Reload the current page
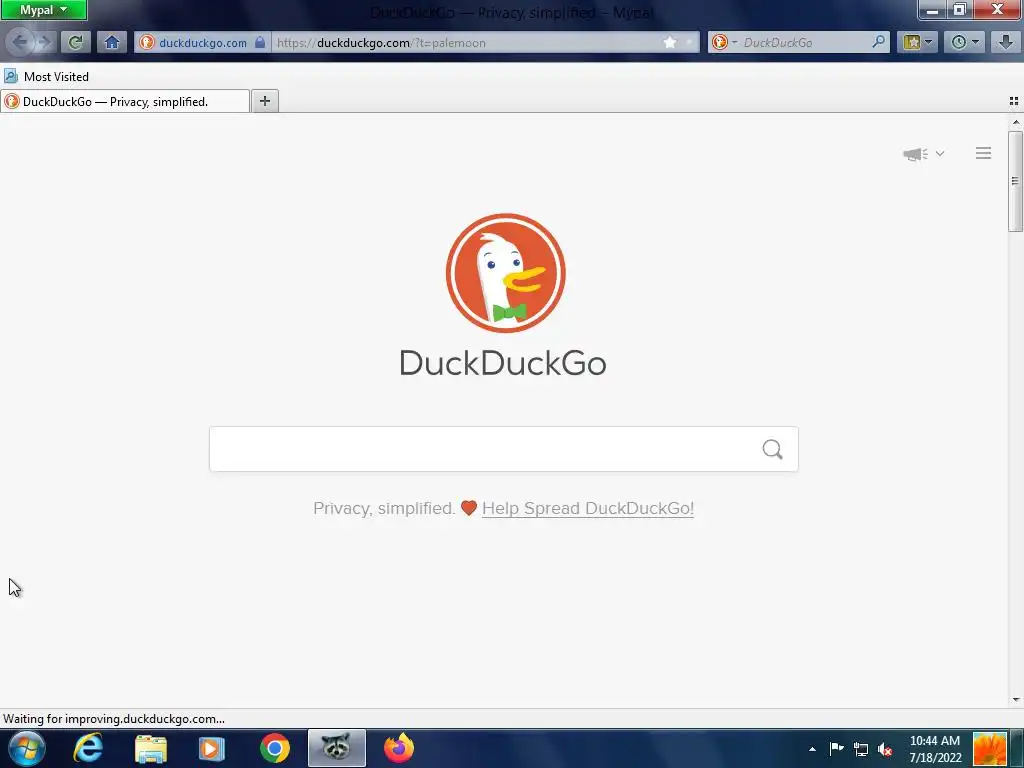 point(75,42)
